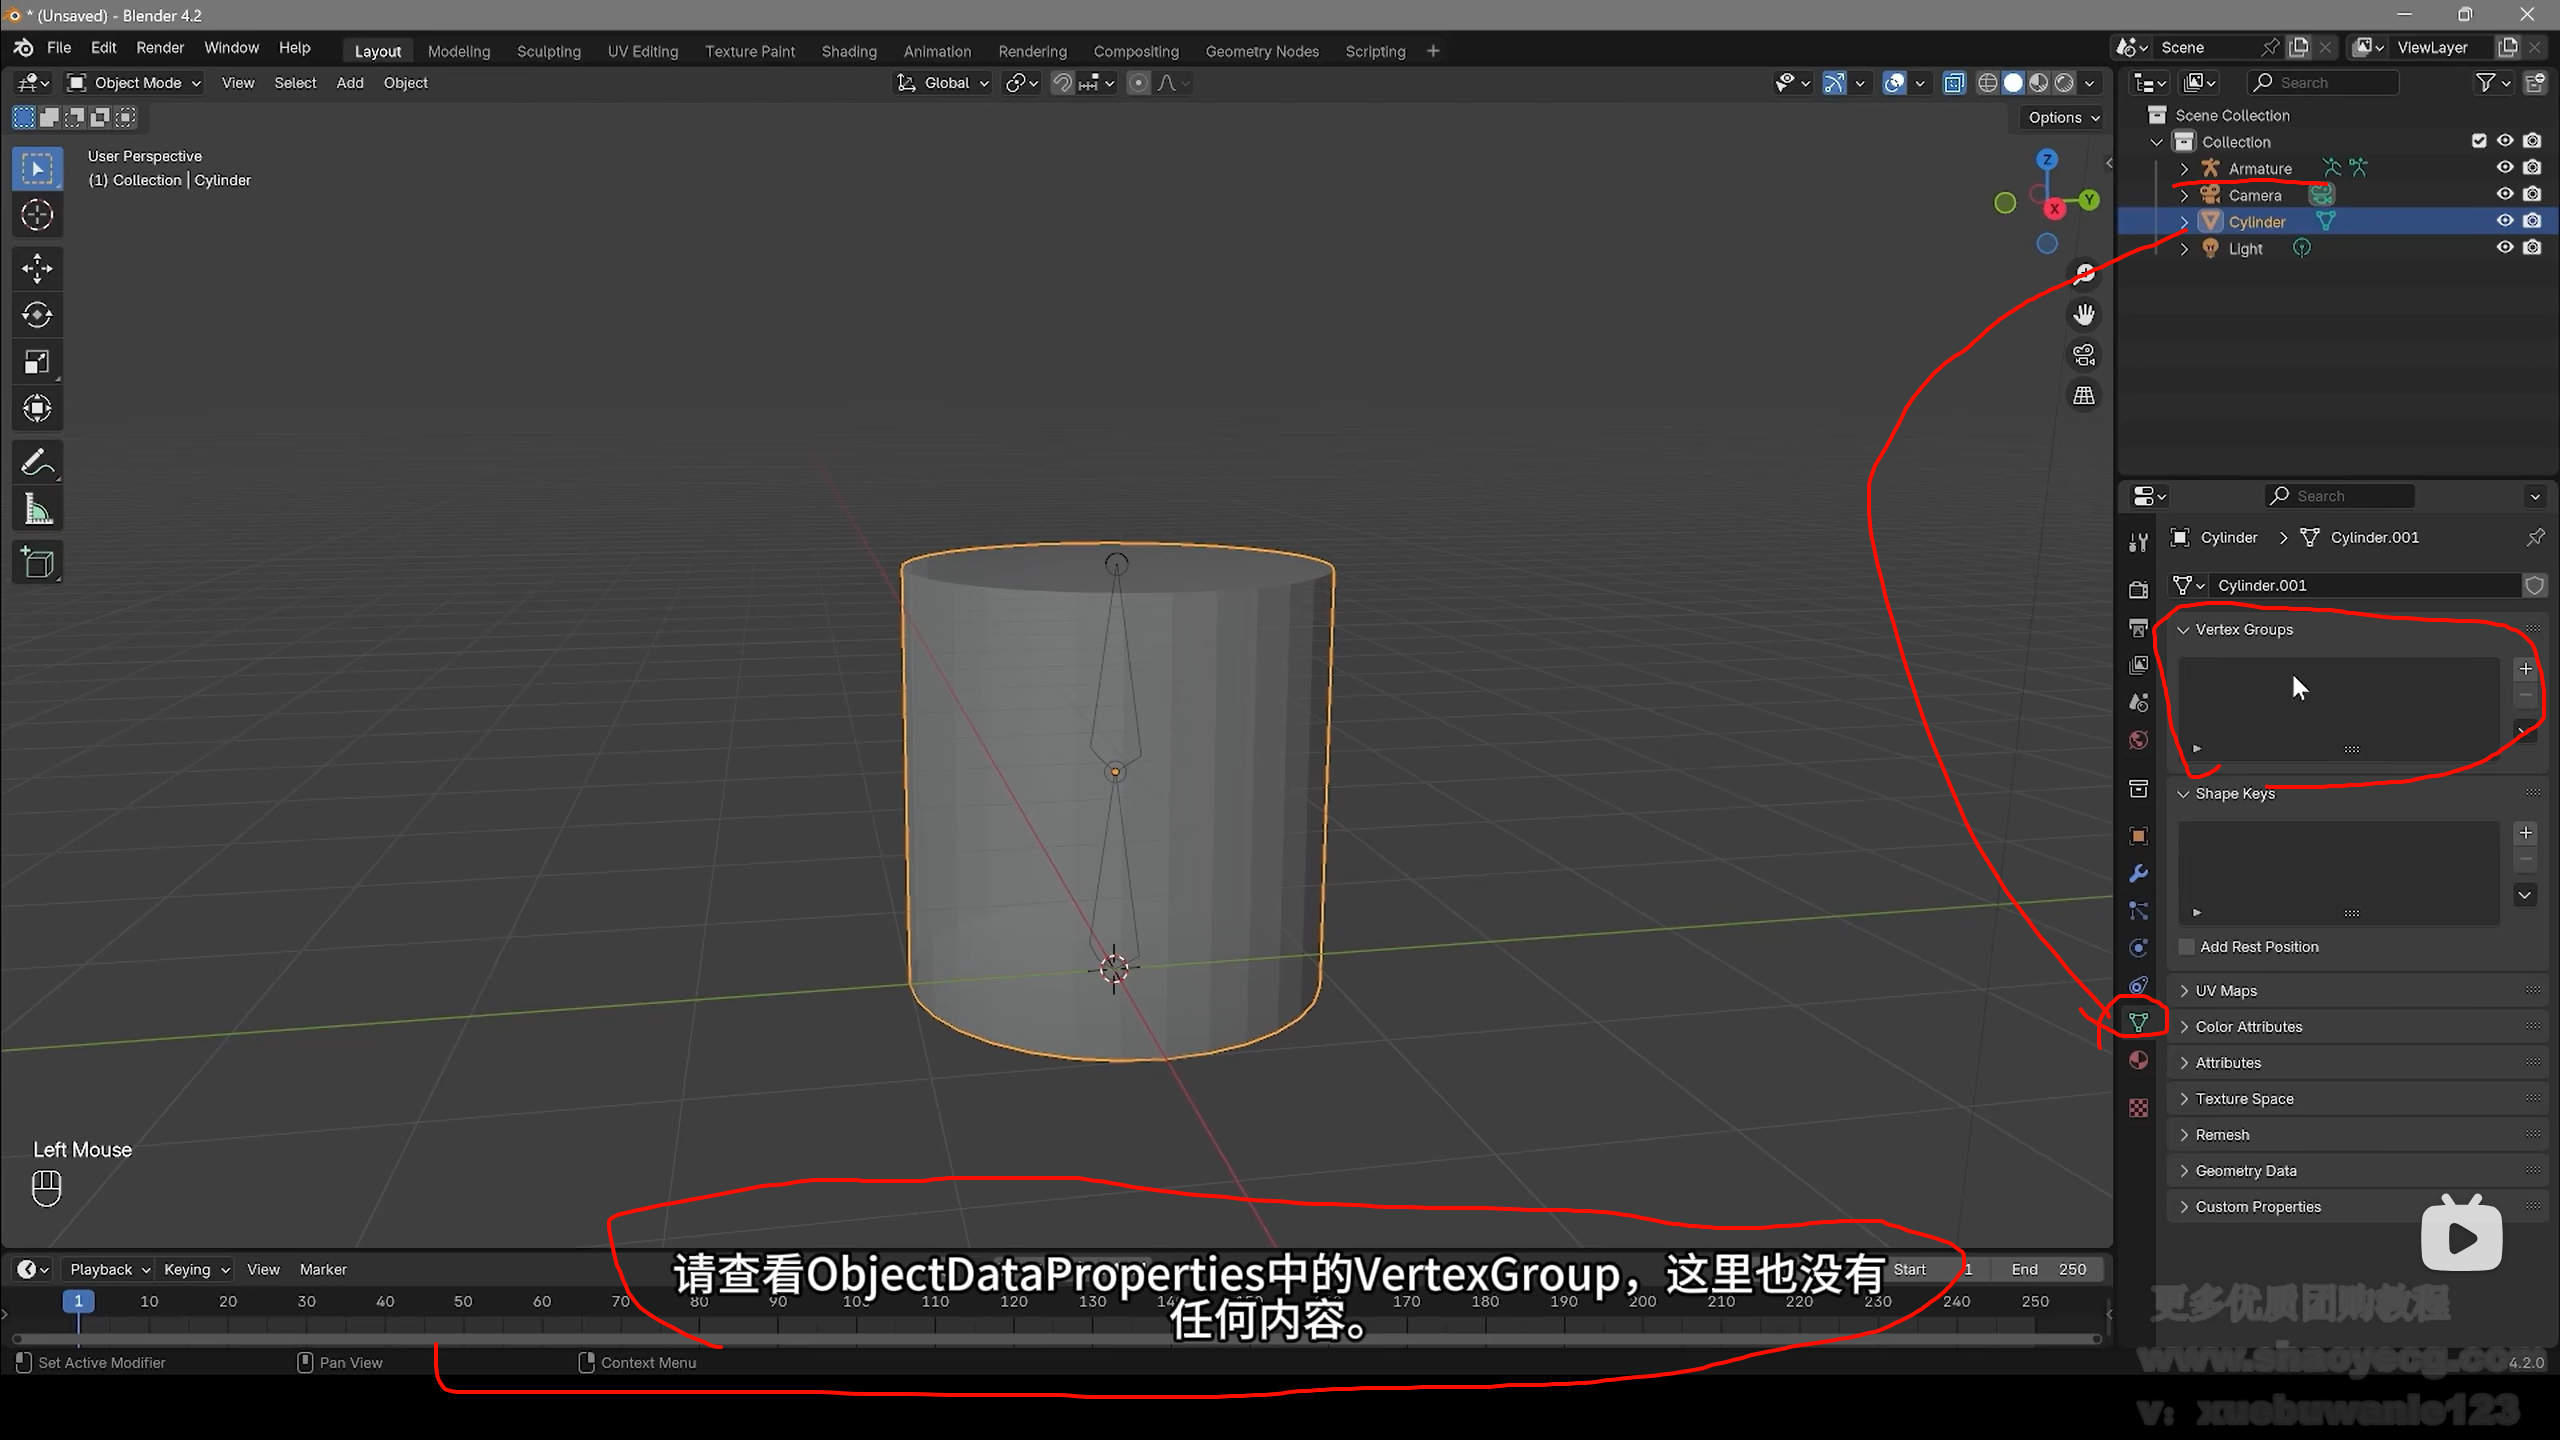2560x1440 pixels.
Task: Select the Annotate tool
Action: (38, 462)
